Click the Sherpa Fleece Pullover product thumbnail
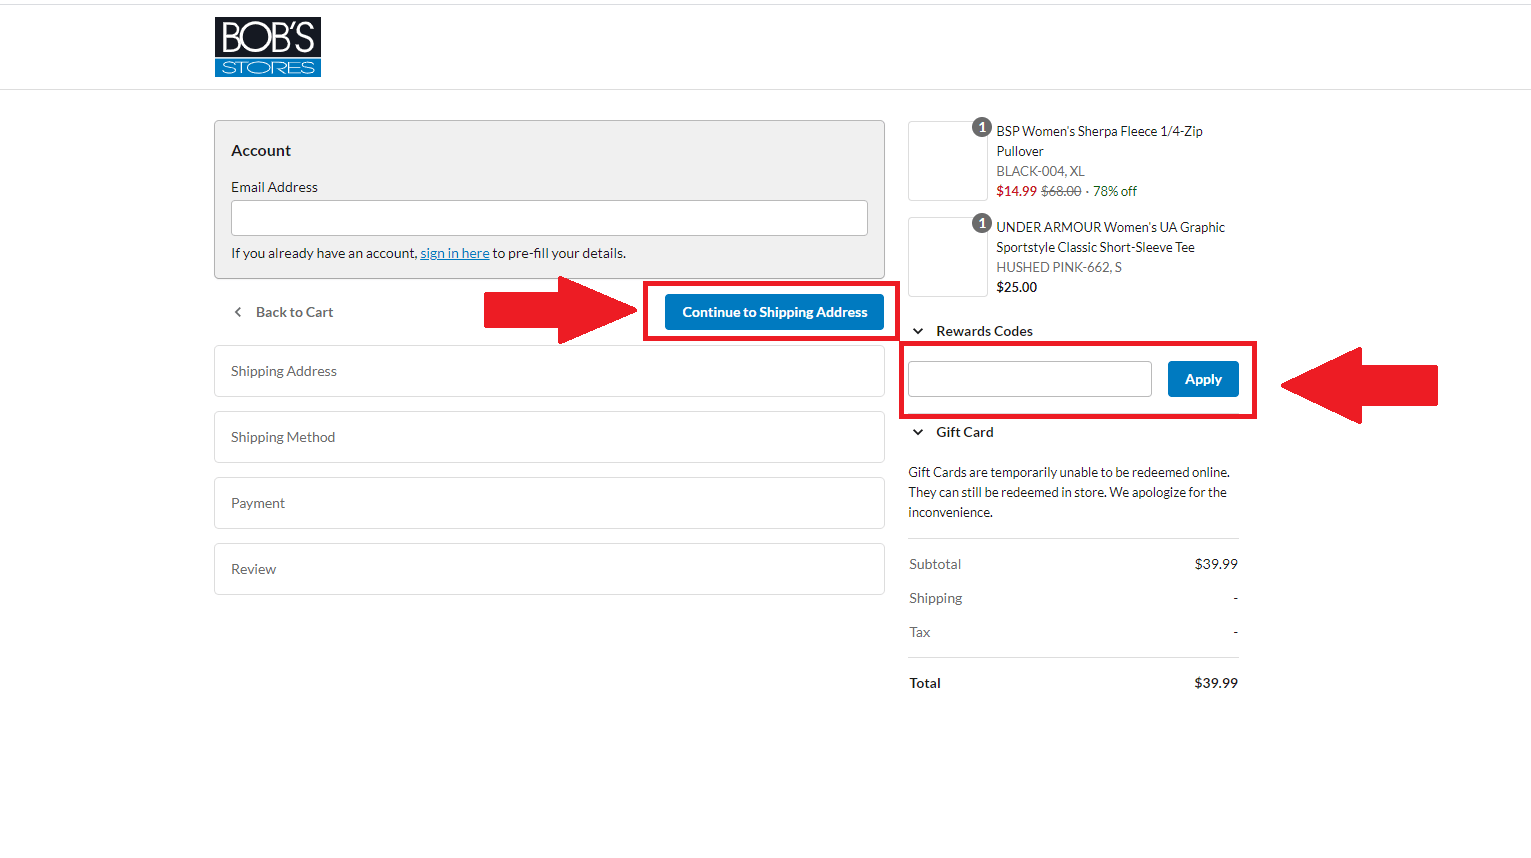 [946, 162]
